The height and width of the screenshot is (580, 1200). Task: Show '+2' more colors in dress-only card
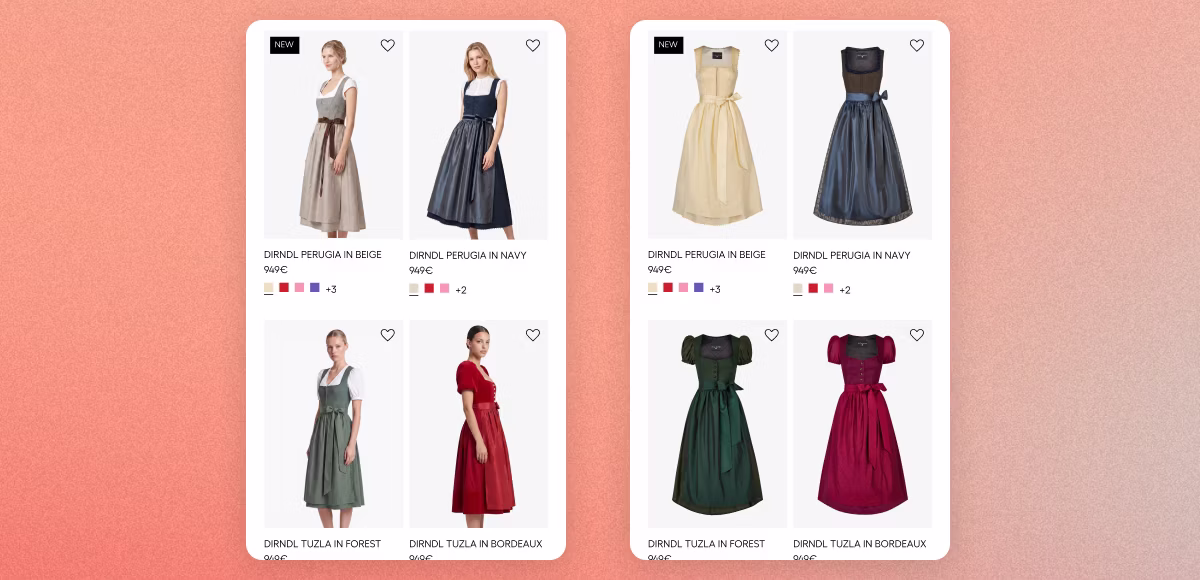pos(845,290)
